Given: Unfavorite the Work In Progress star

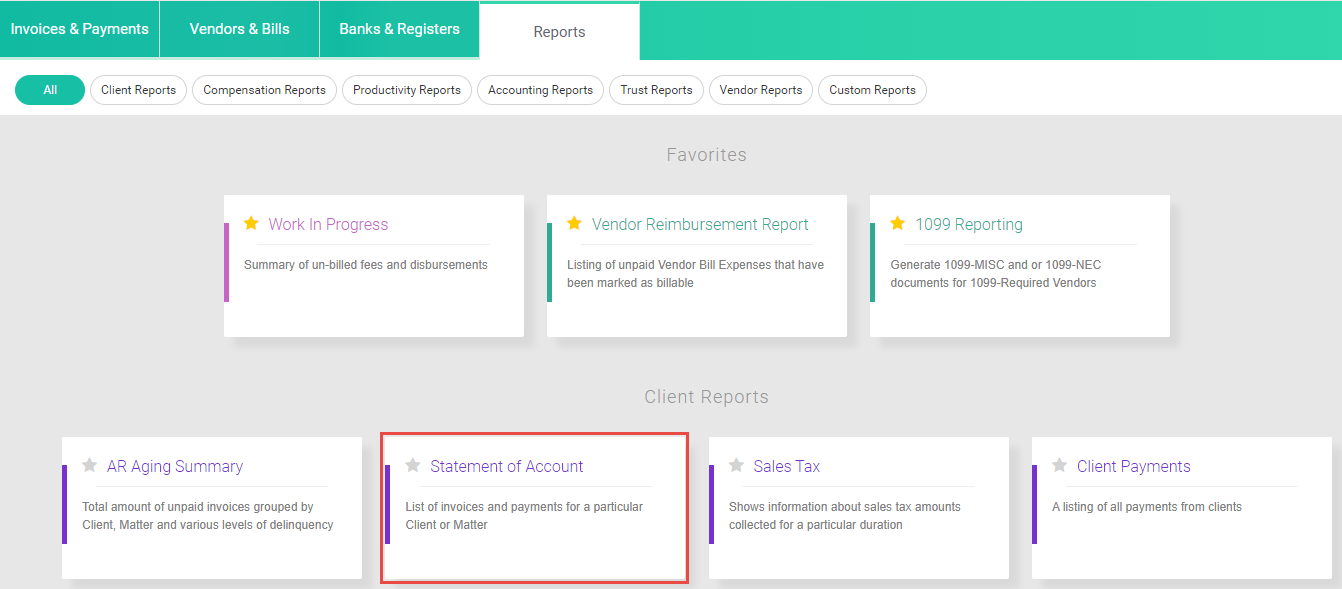Looking at the screenshot, I should point(251,223).
